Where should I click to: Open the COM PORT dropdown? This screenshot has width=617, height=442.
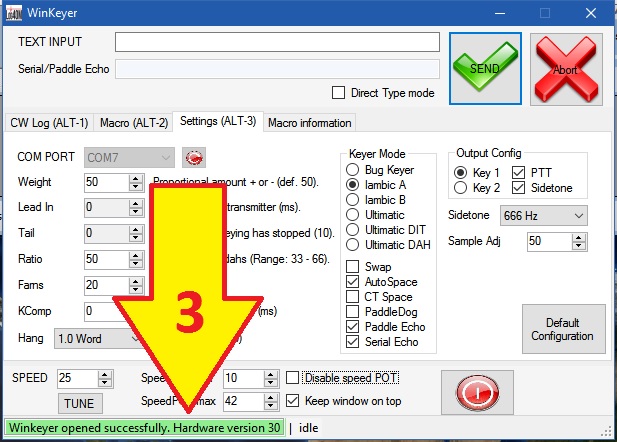pyautogui.click(x=129, y=158)
